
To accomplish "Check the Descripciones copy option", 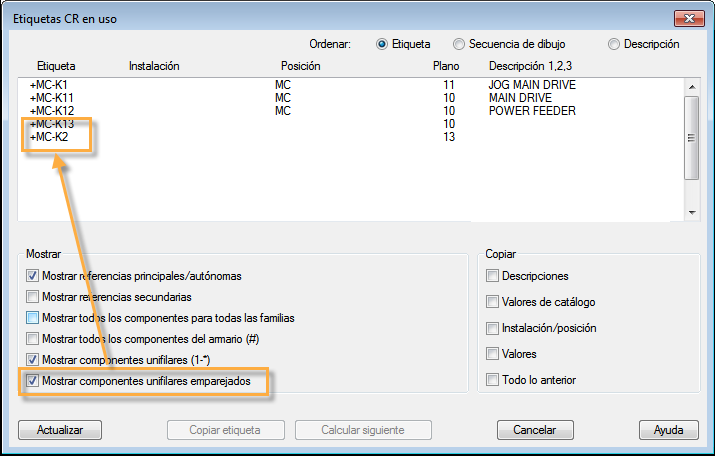I will (x=492, y=276).
